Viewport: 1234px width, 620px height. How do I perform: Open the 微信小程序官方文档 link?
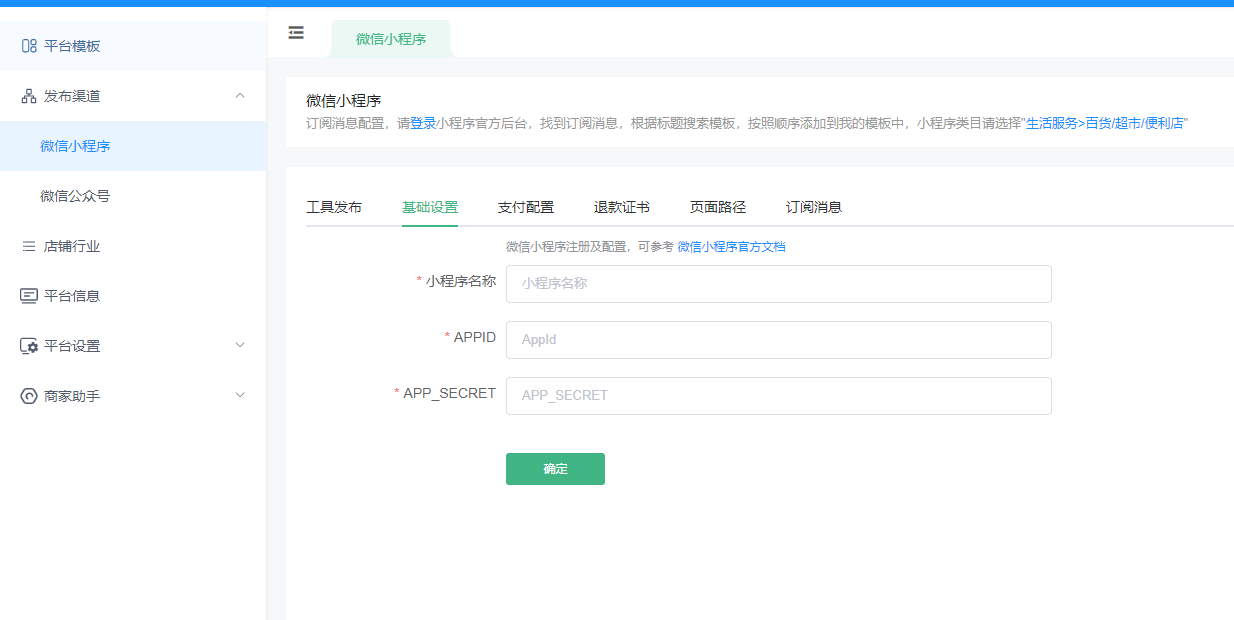pyautogui.click(x=731, y=246)
